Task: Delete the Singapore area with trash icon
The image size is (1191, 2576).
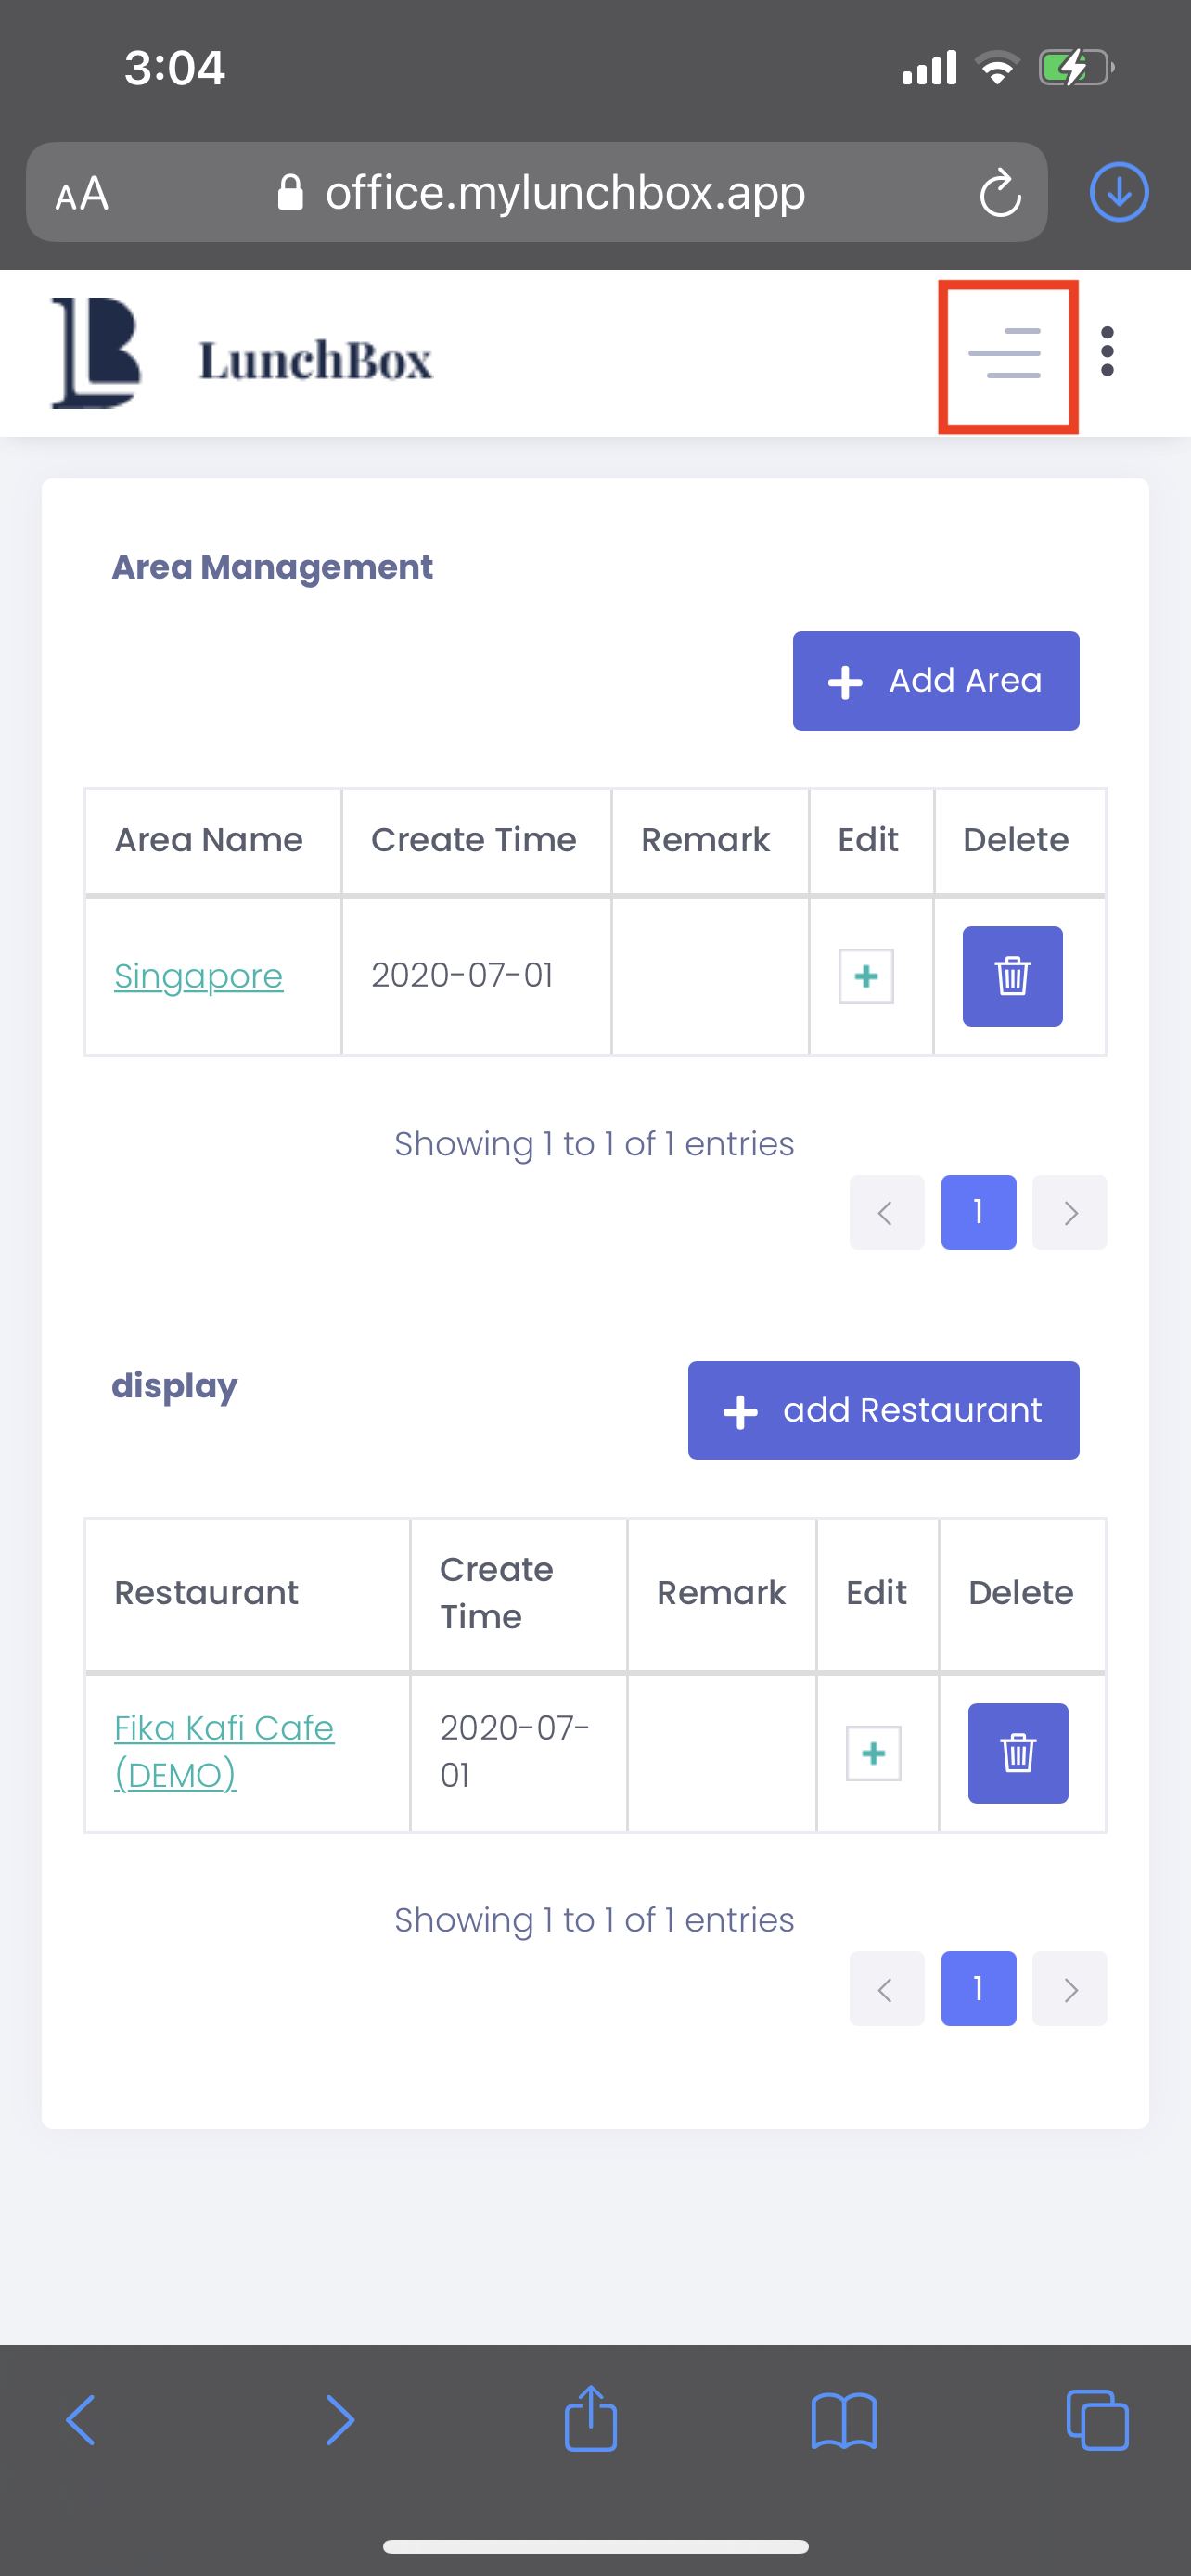Action: coord(1012,976)
